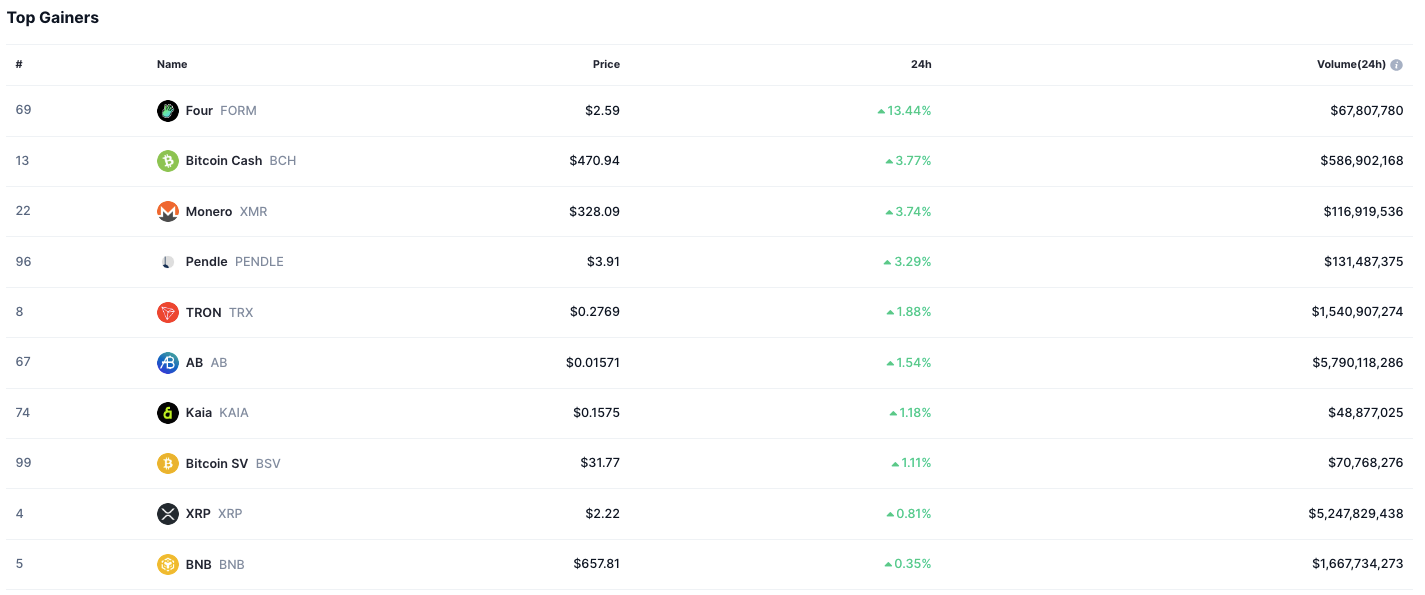
Task: Click the Top Gainers heading
Action: coord(53,18)
